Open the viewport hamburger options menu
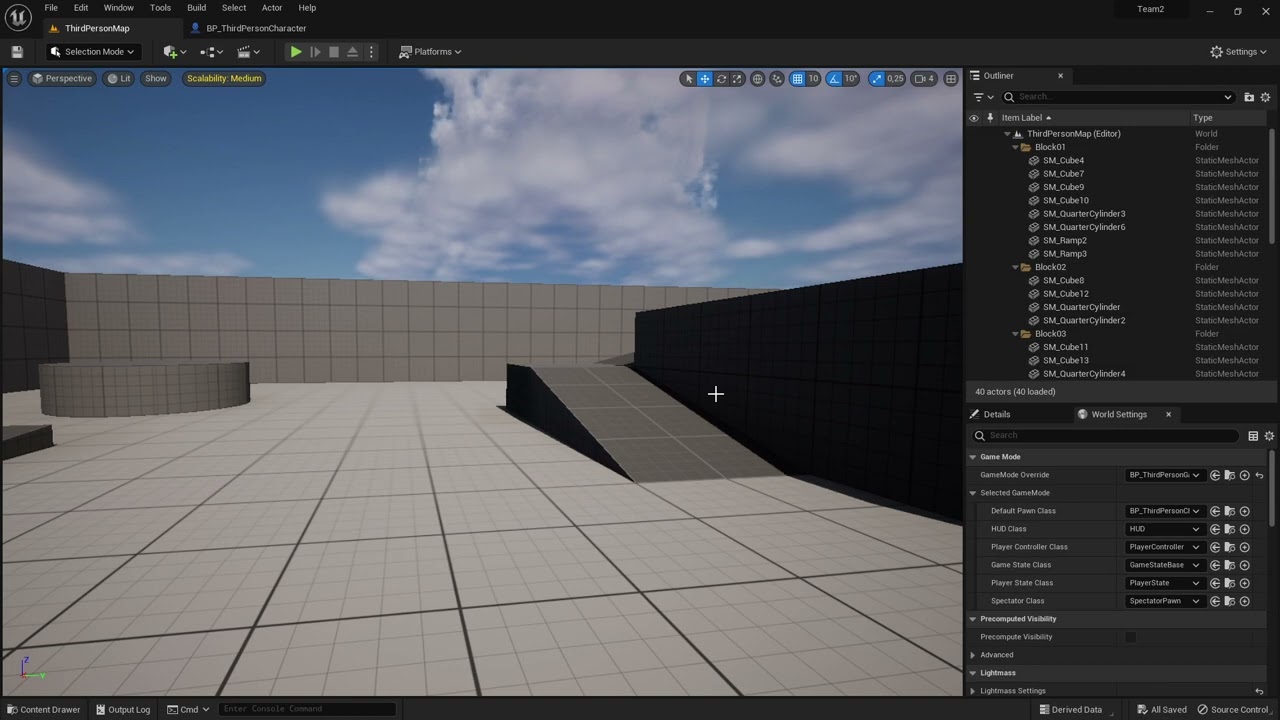The width and height of the screenshot is (1280, 720). pyautogui.click(x=14, y=79)
